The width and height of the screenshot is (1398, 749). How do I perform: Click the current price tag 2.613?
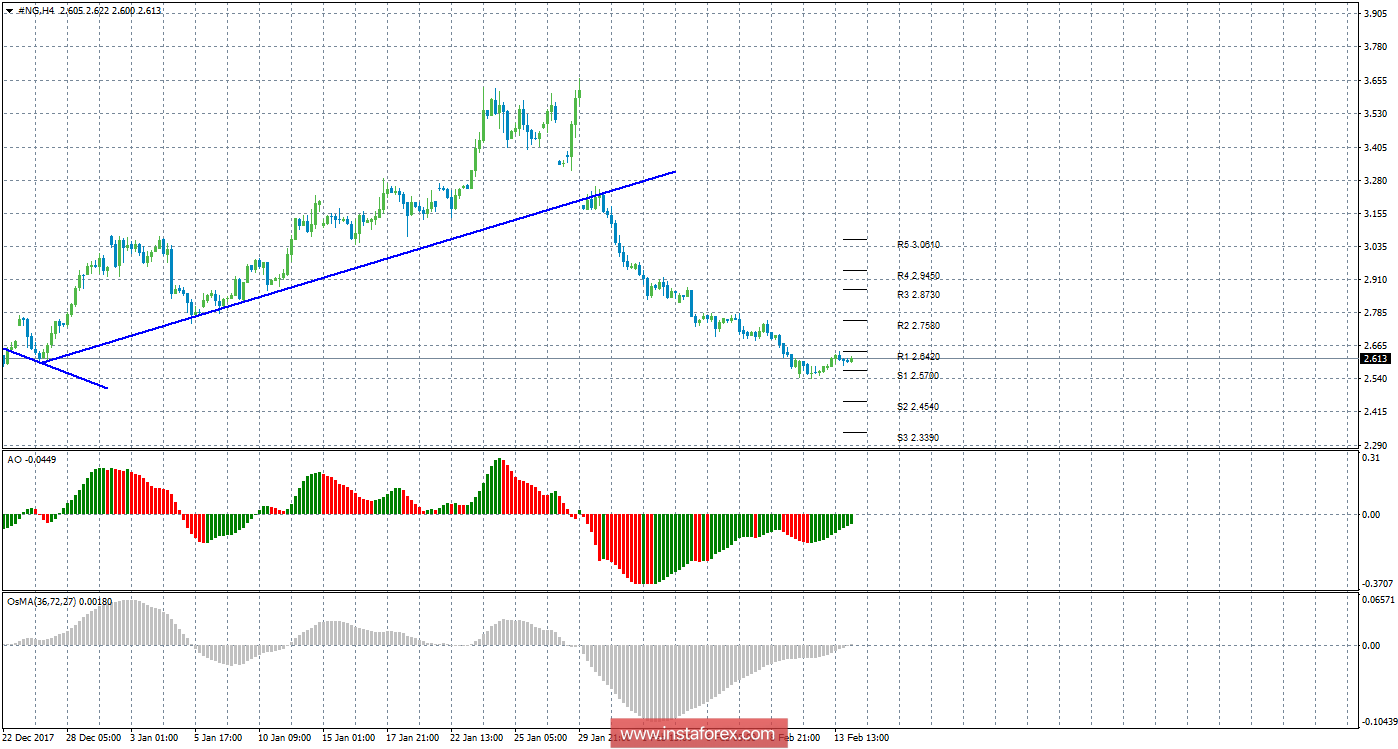coord(1375,358)
